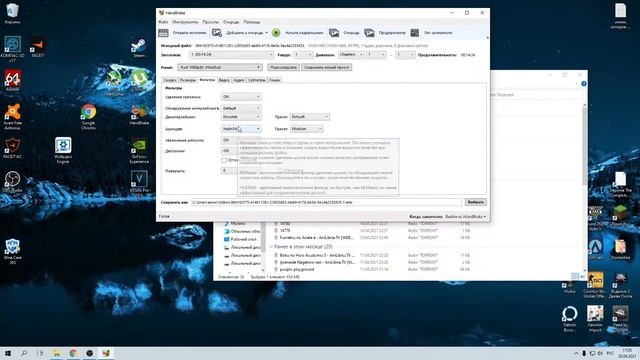The width and height of the screenshot is (640, 360).
Task: Open the Google Chrome desktop shortcut
Action: (88, 117)
